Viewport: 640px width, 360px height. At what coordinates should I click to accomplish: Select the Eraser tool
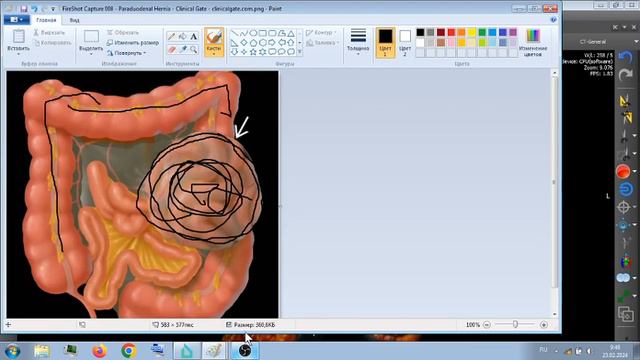point(171,49)
